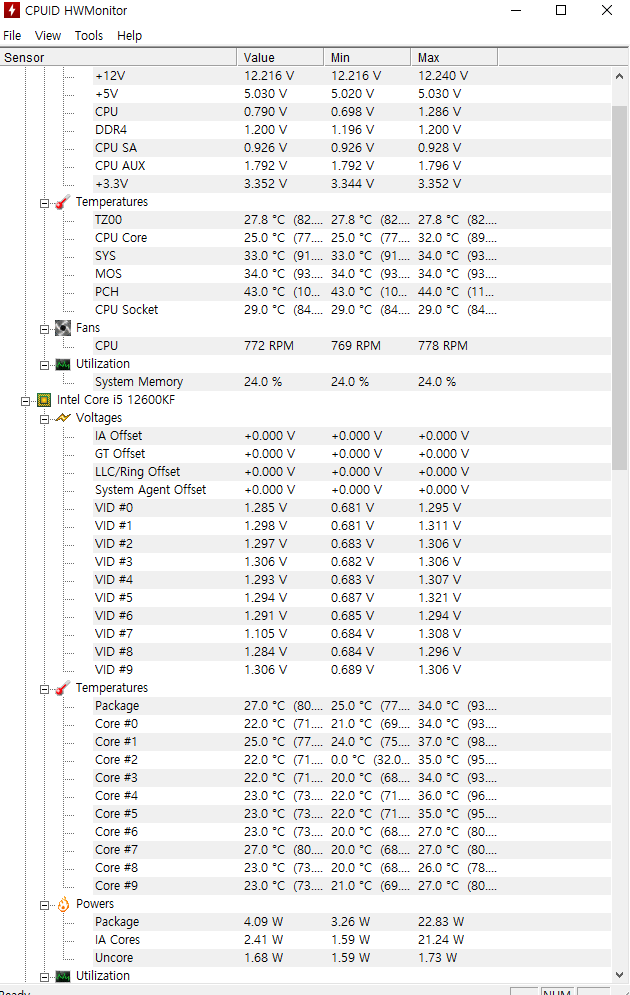The width and height of the screenshot is (630, 995).
Task: Click the Powers flame icon
Action: (63, 904)
